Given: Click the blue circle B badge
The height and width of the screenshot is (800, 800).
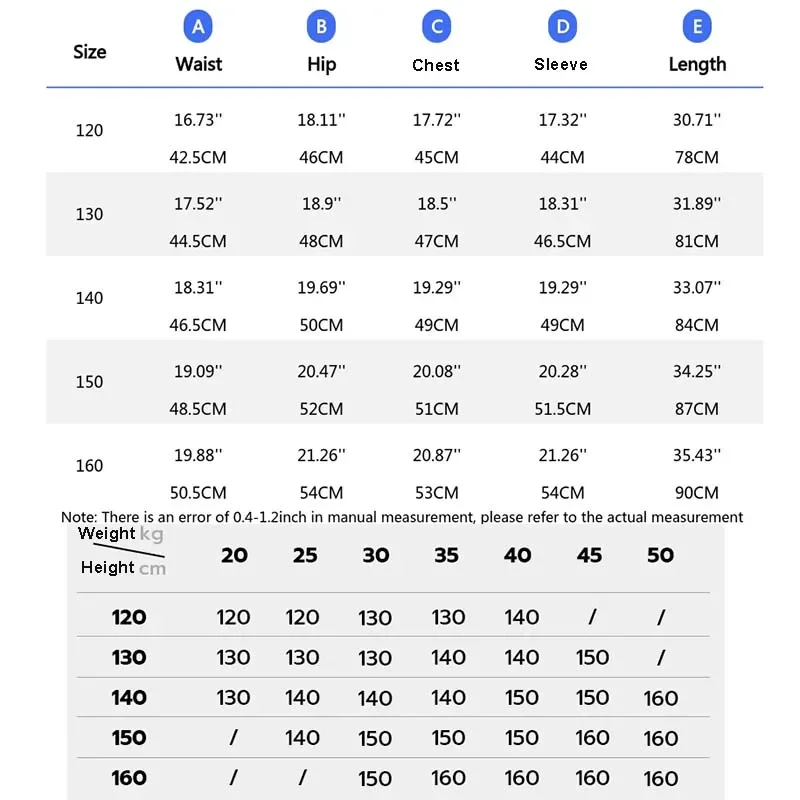Looking at the screenshot, I should [321, 27].
